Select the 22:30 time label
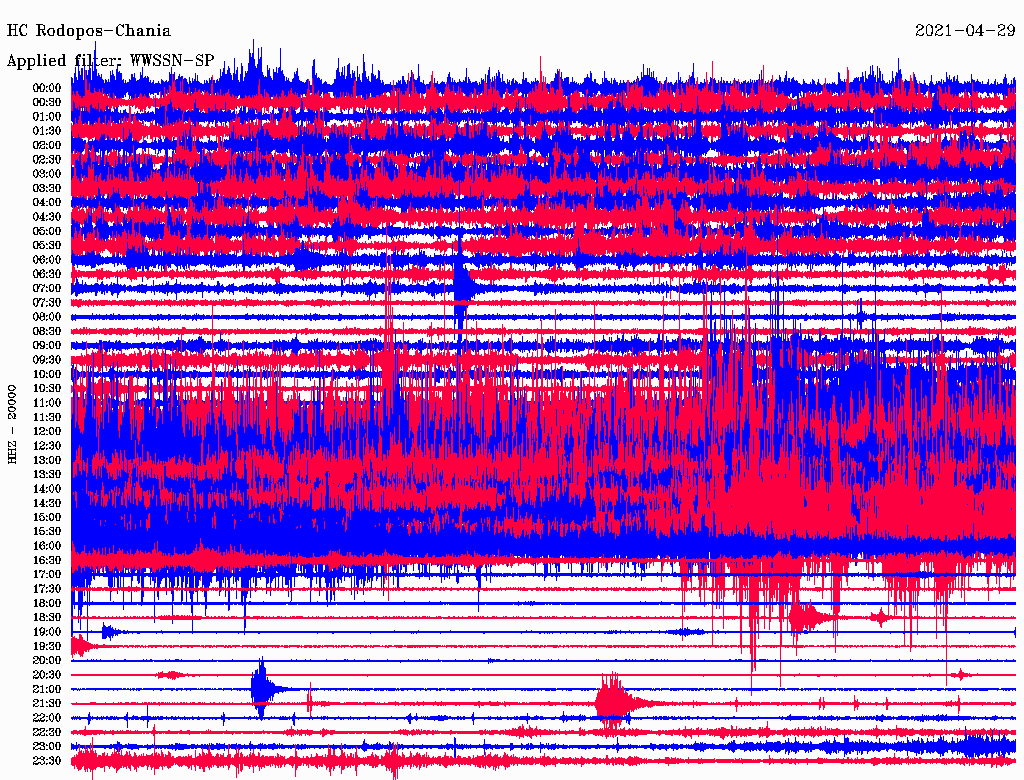The image size is (1024, 780). click(x=47, y=732)
